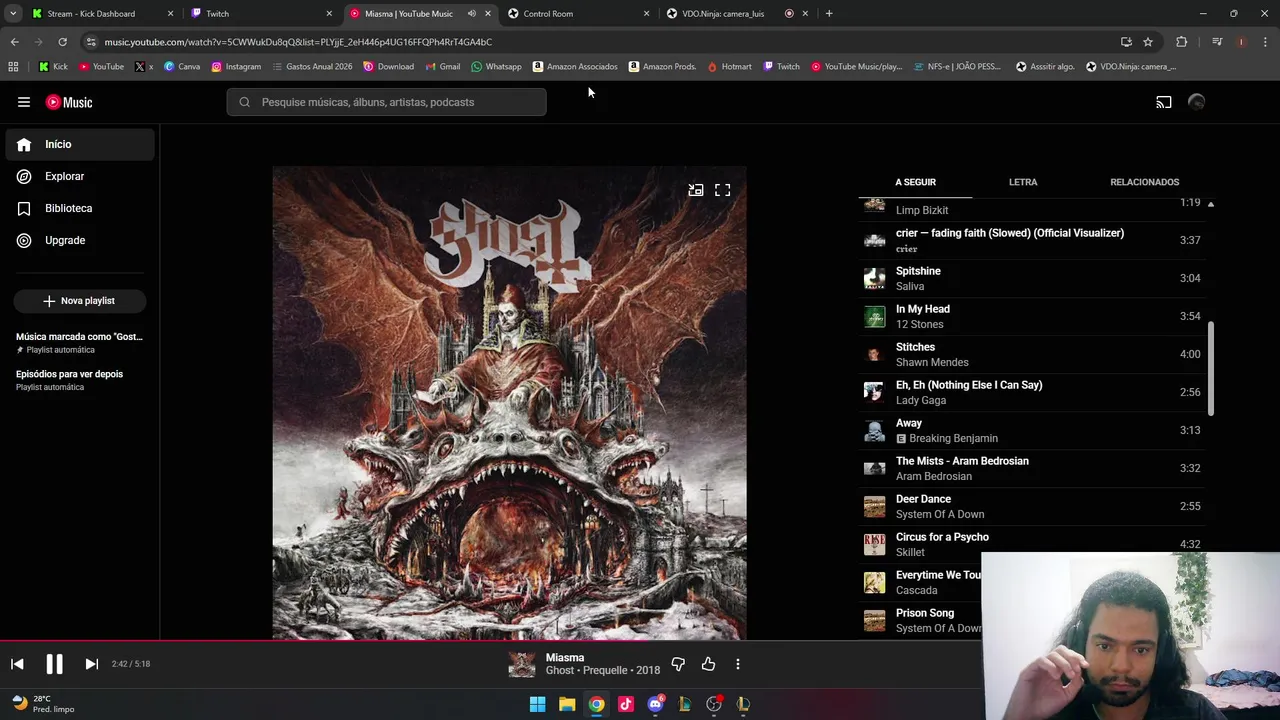Click the Spitshine track thumbnail
Viewport: 1280px width, 720px height.
click(875, 278)
